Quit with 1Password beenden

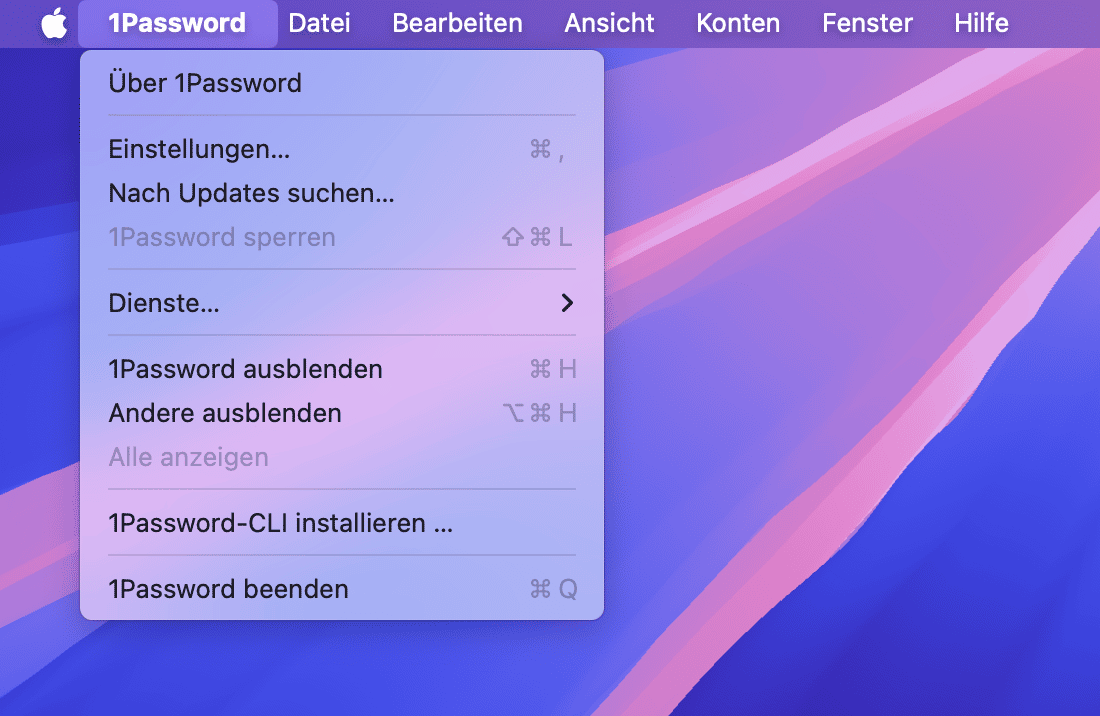(x=228, y=589)
